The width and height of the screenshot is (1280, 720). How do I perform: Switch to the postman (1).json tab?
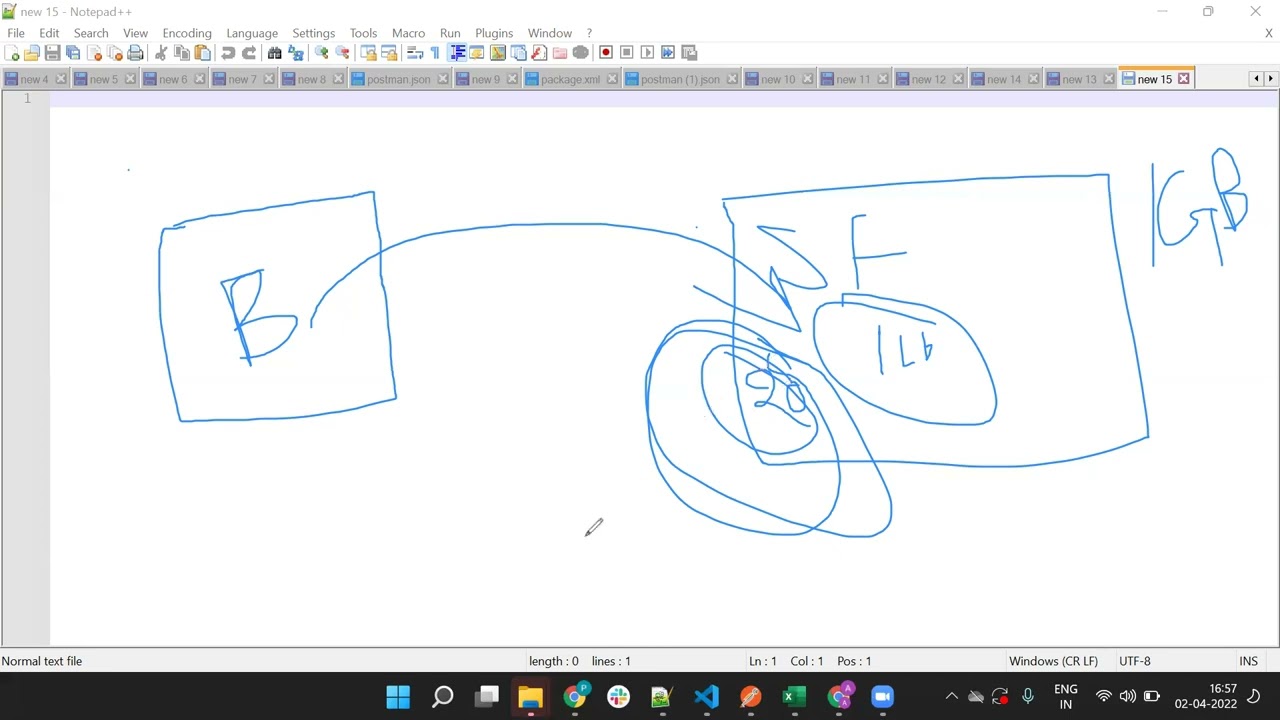click(680, 79)
